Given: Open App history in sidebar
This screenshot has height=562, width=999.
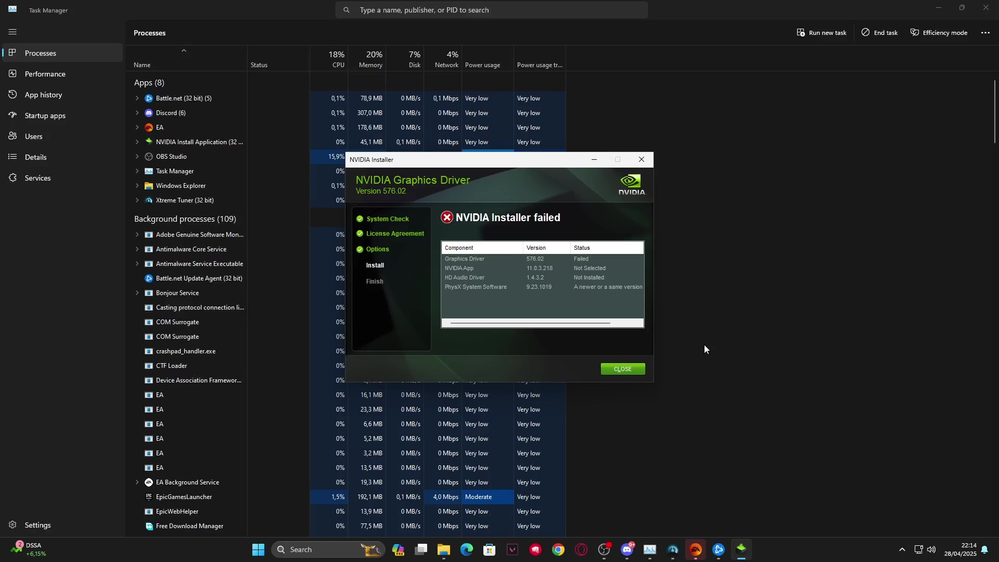Looking at the screenshot, I should coord(62,94).
